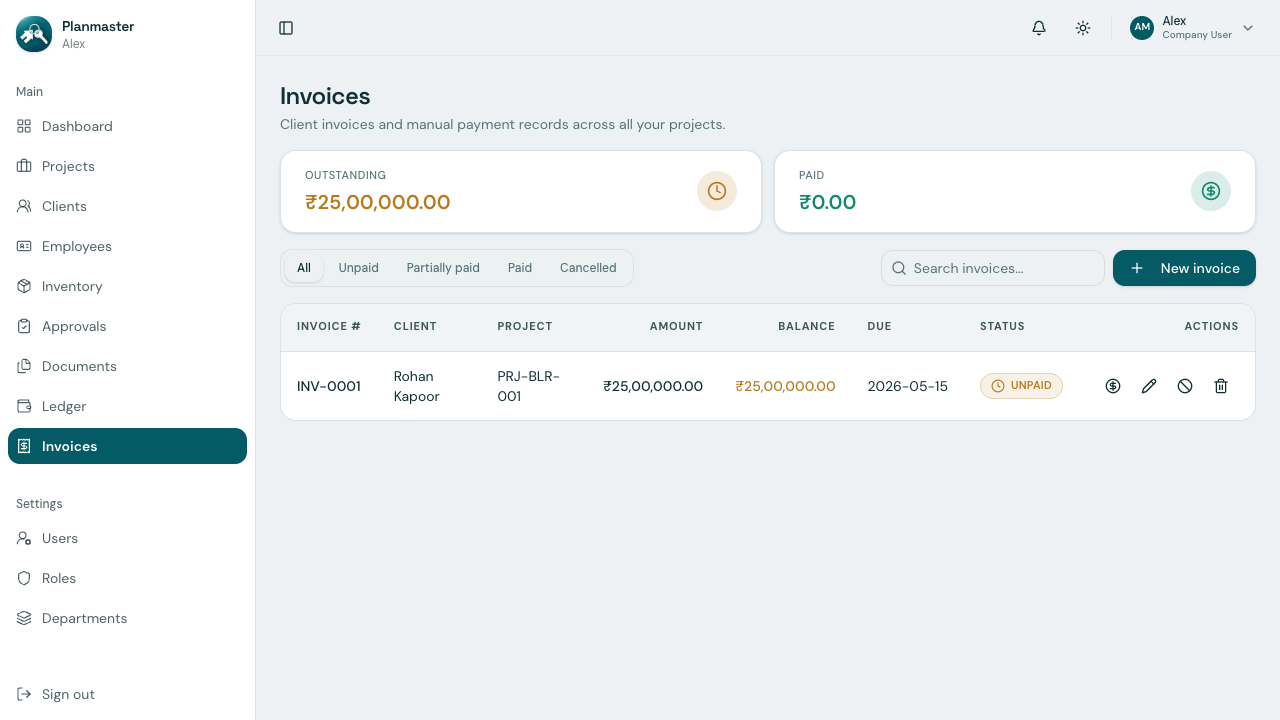The width and height of the screenshot is (1280, 720).
Task: Create a New invoice
Action: point(1184,268)
